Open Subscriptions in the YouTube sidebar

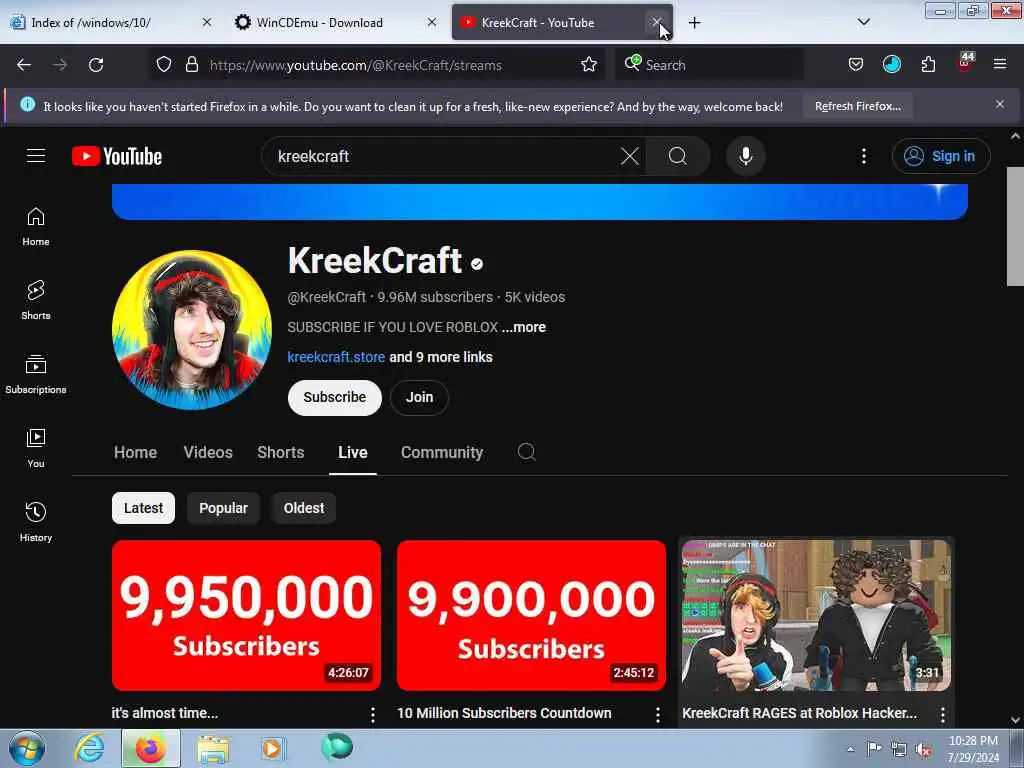tap(36, 374)
